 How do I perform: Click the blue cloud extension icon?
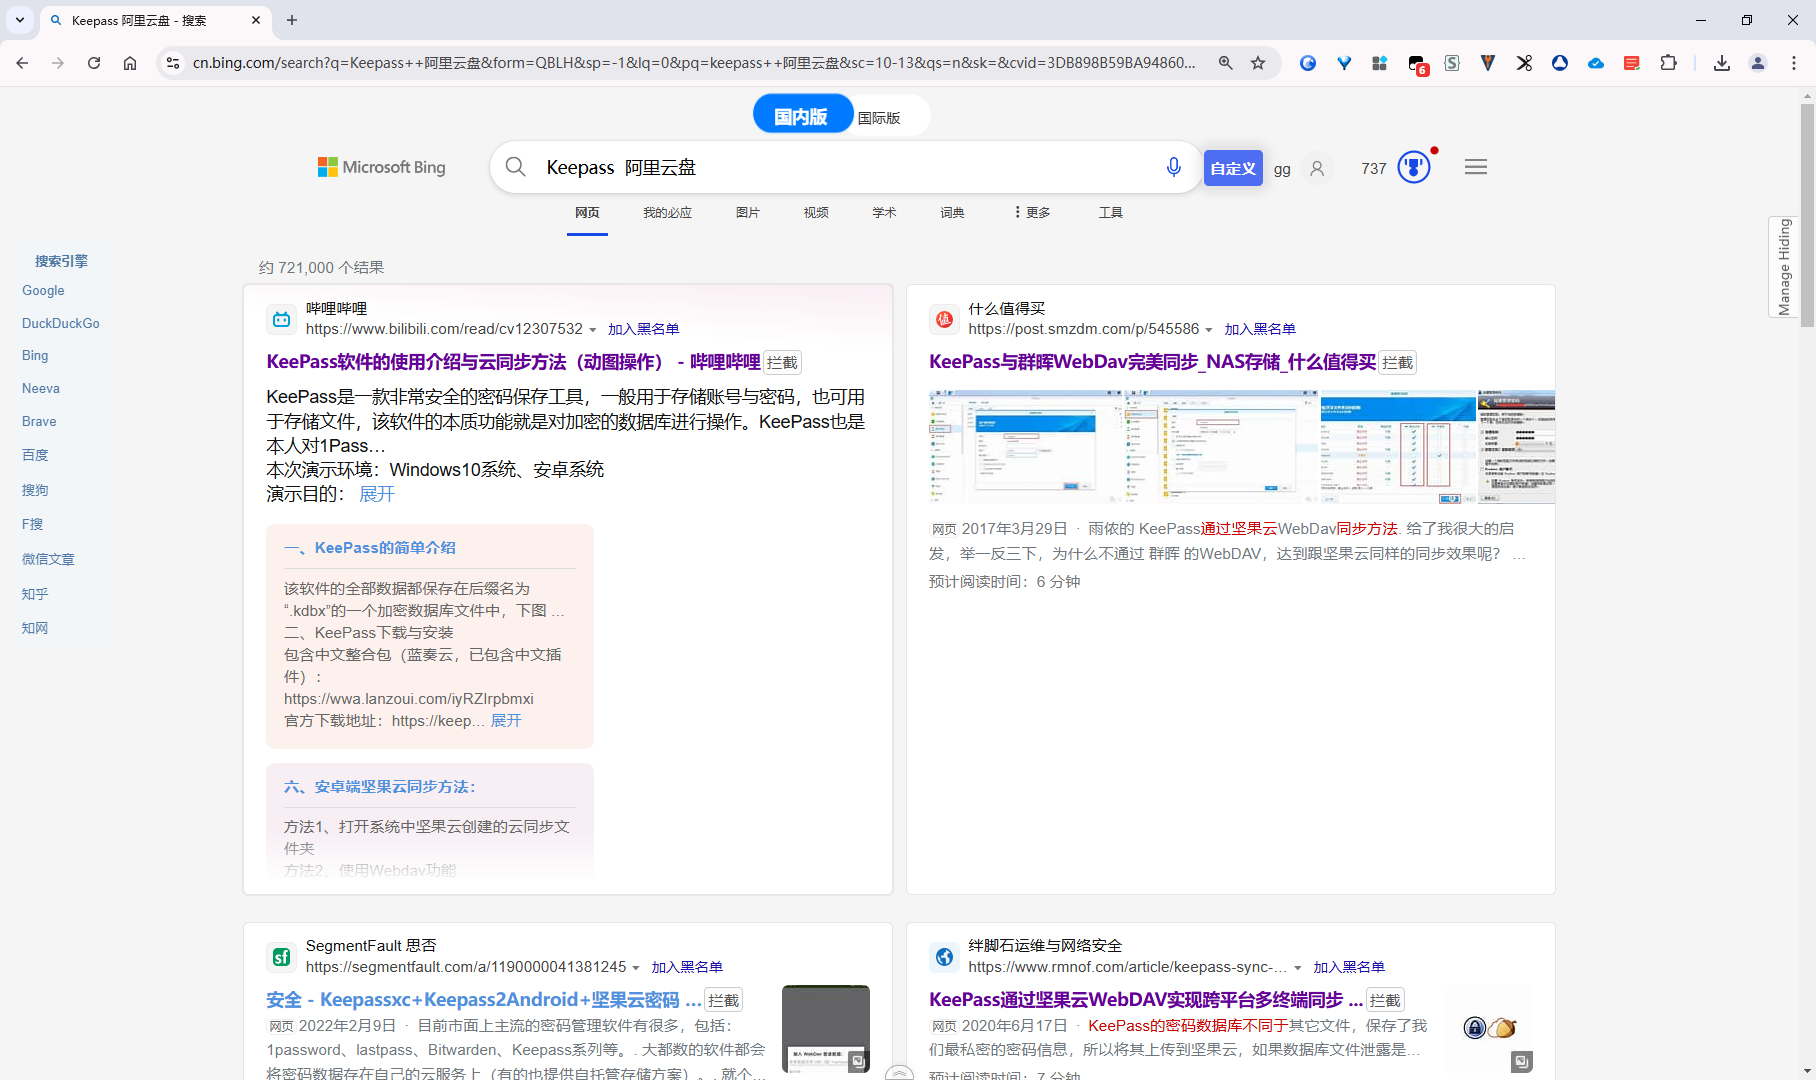(1596, 63)
